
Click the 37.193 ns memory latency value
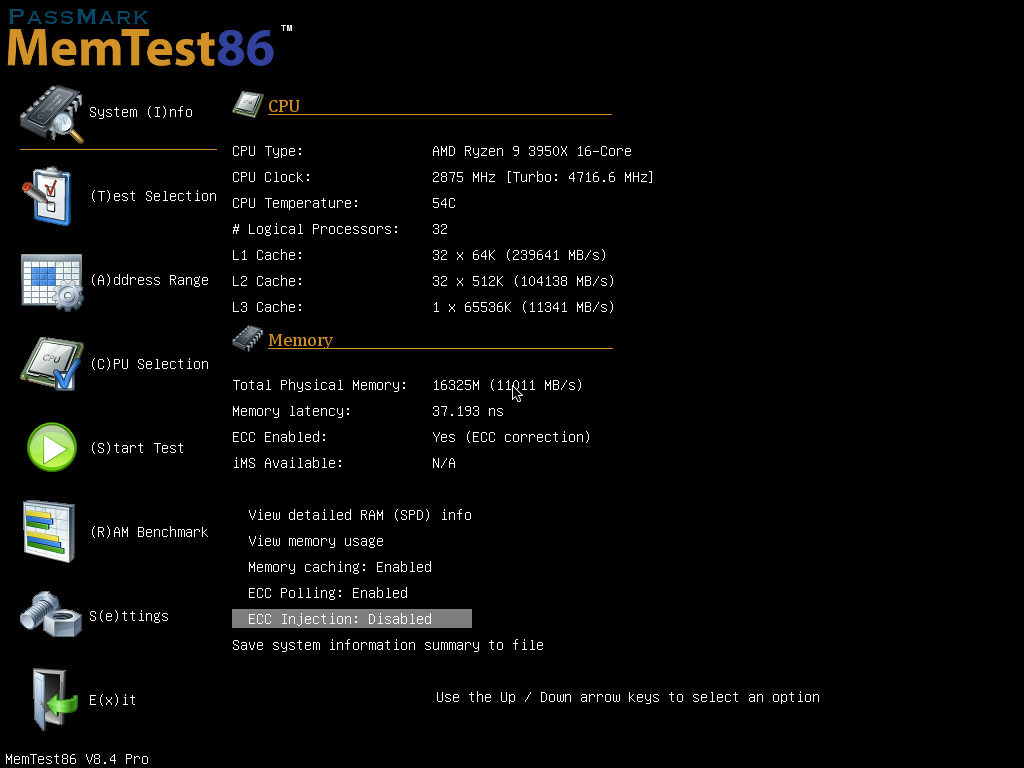[468, 411]
